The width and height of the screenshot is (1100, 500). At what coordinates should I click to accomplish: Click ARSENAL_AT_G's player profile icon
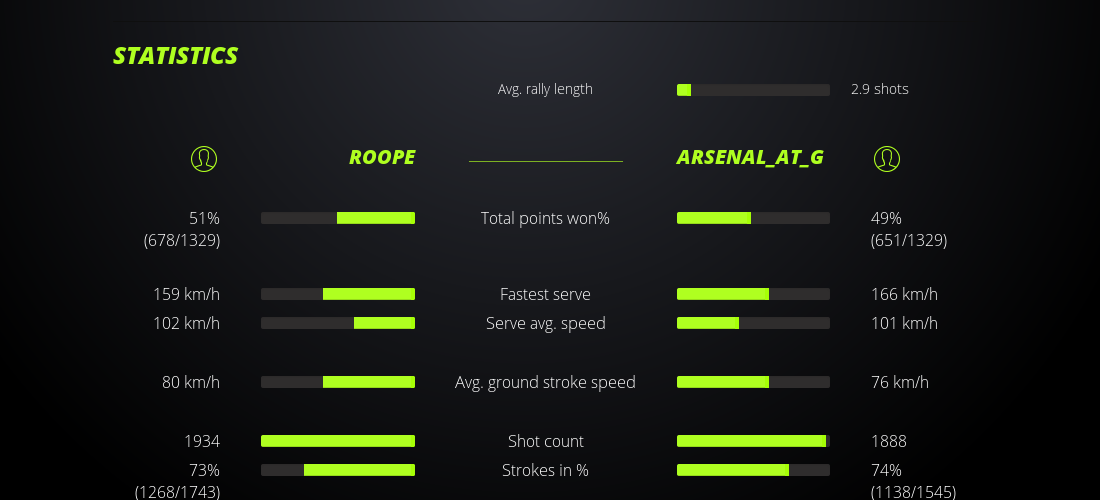coord(887,158)
